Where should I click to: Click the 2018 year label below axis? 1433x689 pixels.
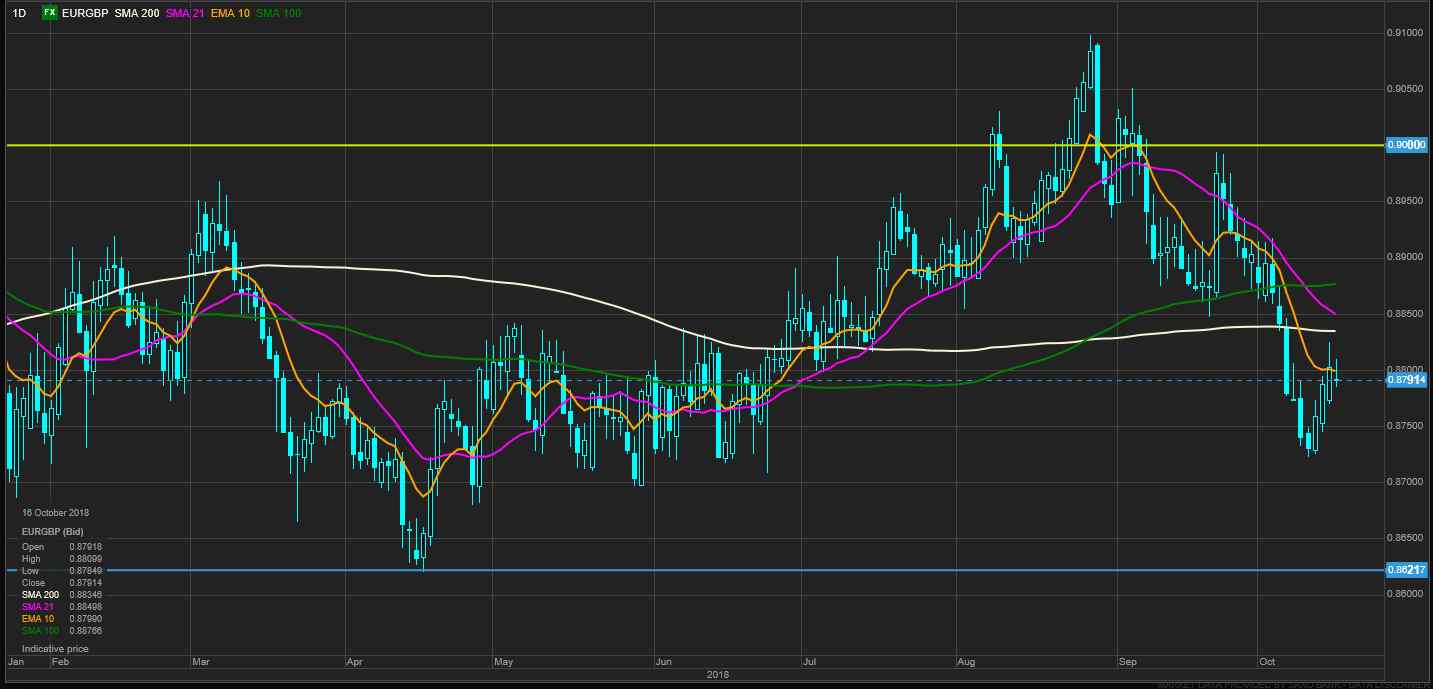718,675
